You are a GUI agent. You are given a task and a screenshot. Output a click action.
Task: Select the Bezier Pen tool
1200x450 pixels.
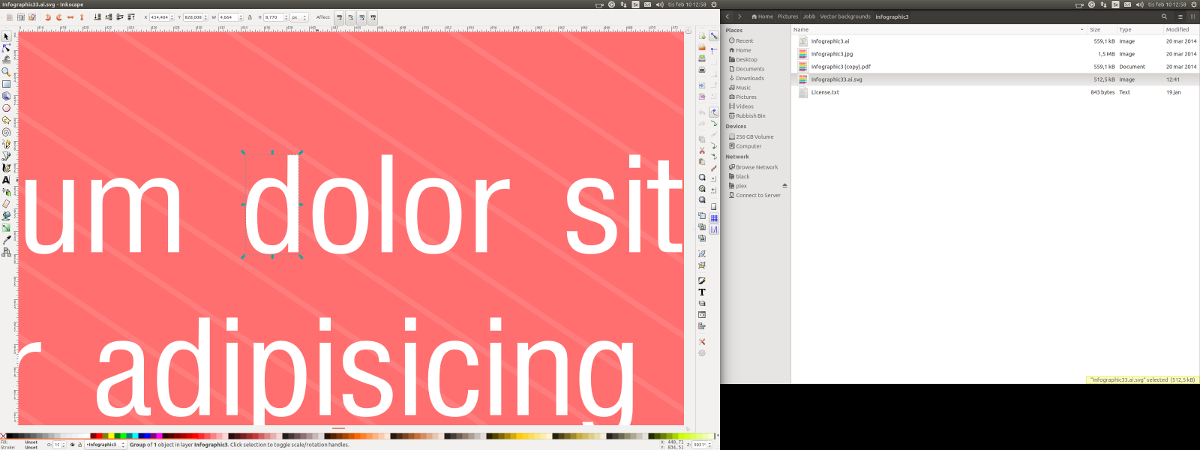tap(6, 156)
